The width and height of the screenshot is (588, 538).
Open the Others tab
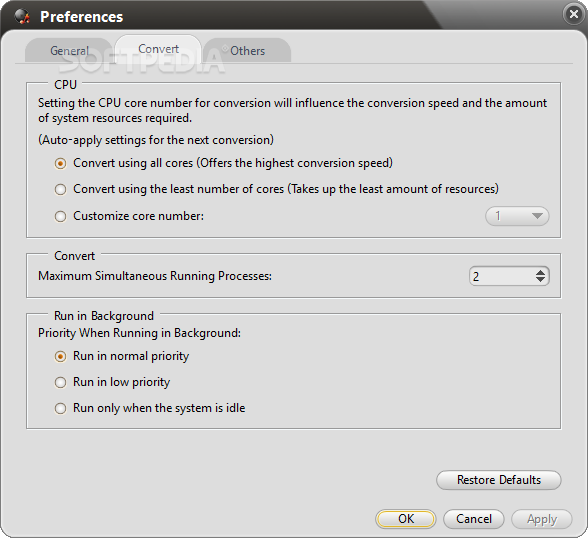[x=248, y=51]
